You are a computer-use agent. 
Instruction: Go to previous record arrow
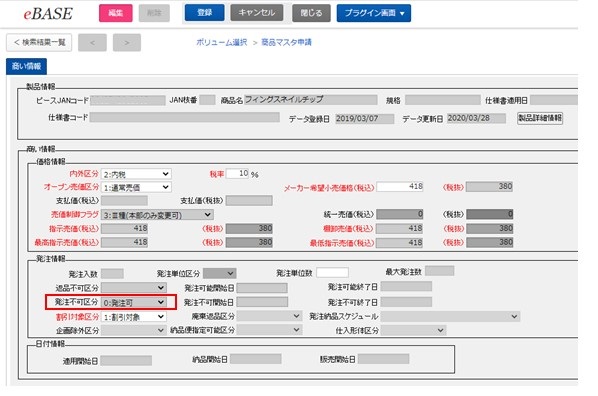click(92, 42)
